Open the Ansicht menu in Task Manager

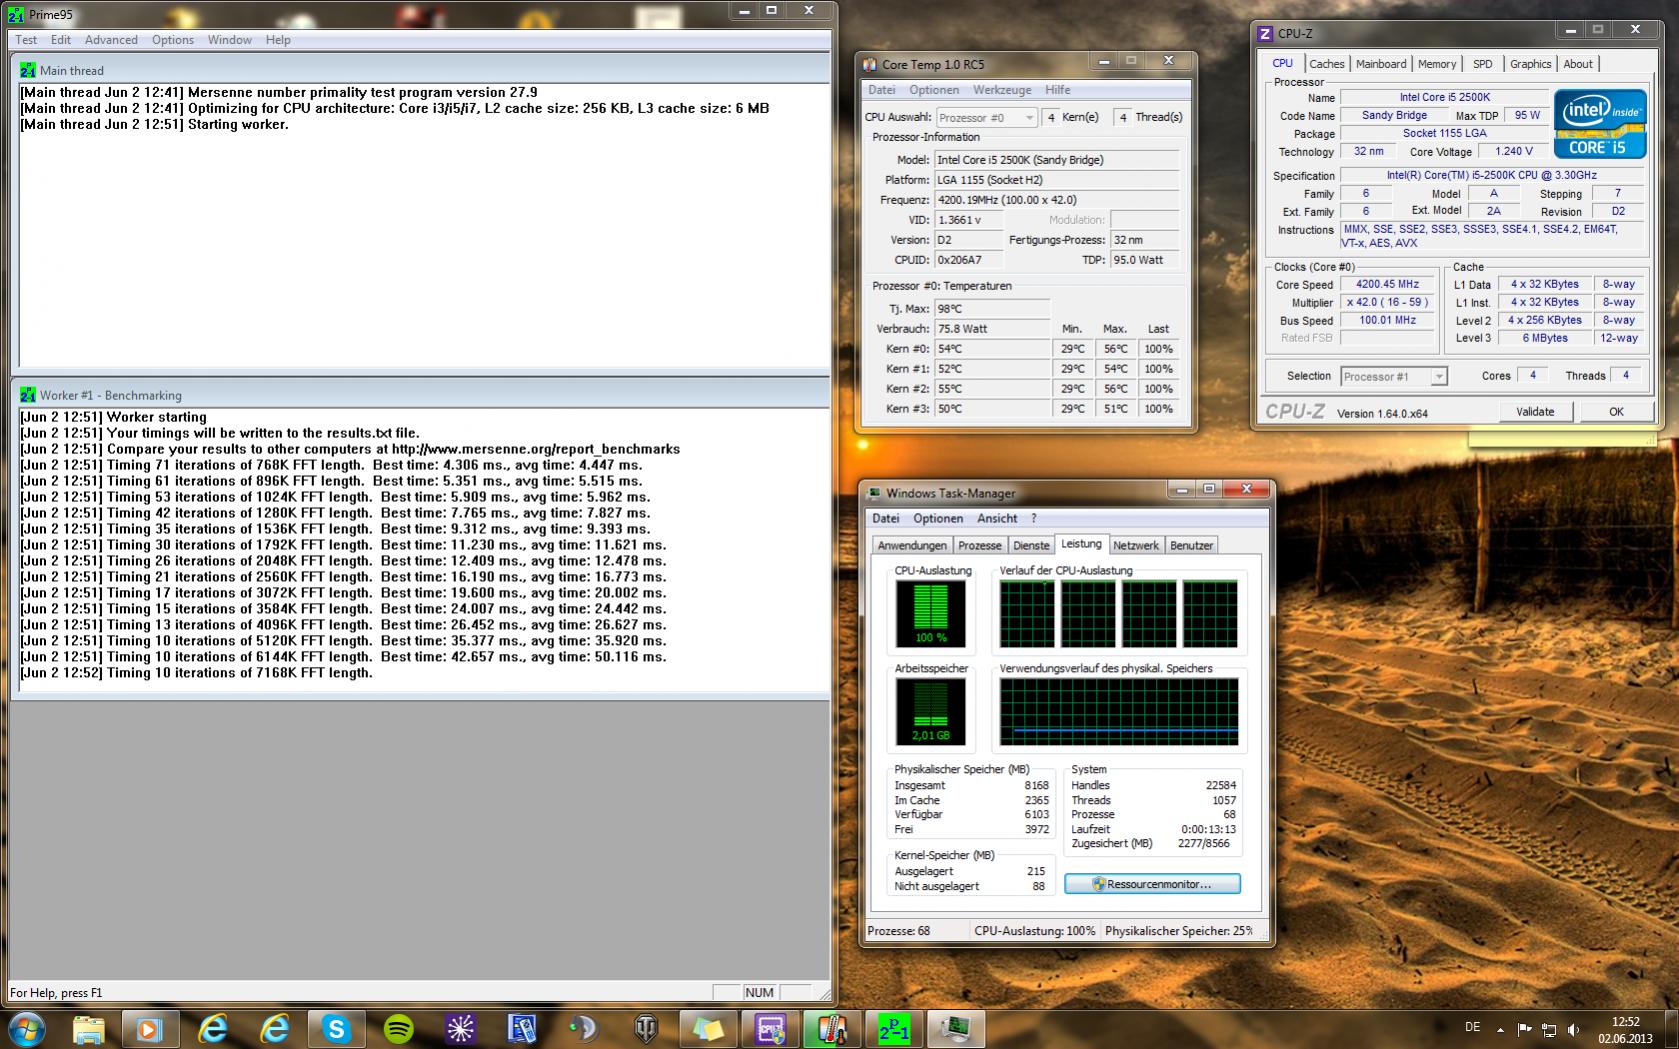997,518
